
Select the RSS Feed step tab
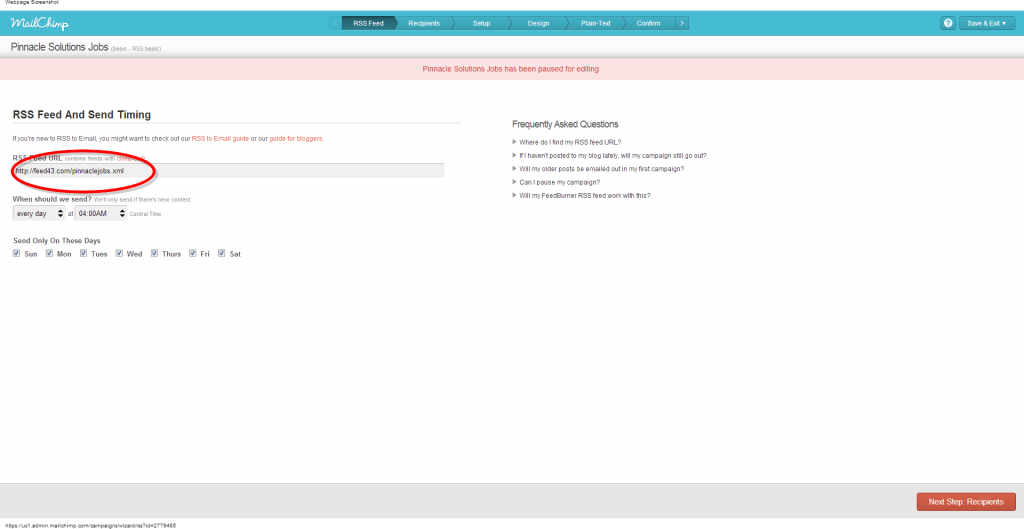point(368,24)
